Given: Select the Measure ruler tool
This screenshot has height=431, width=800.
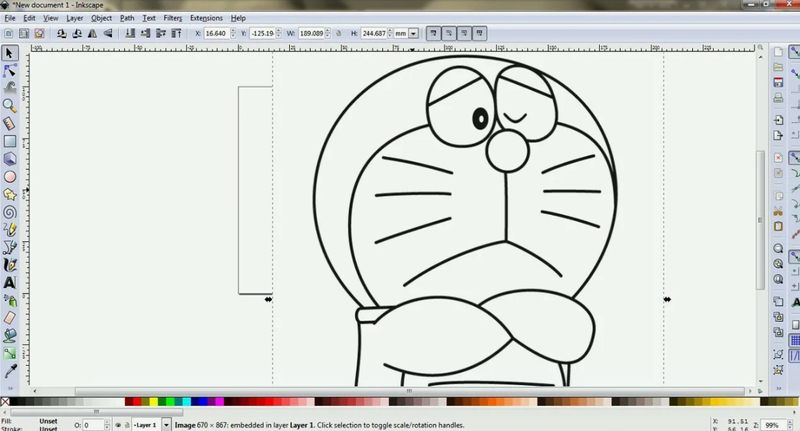Looking at the screenshot, I should point(10,123).
